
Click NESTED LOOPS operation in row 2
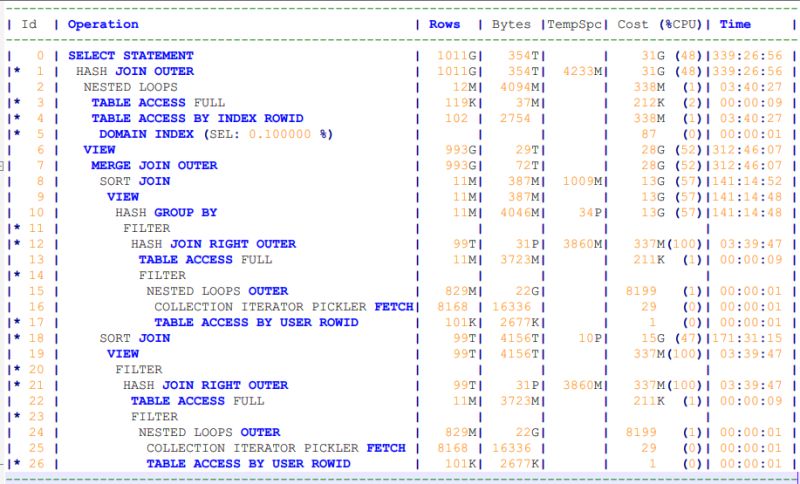tap(131, 87)
